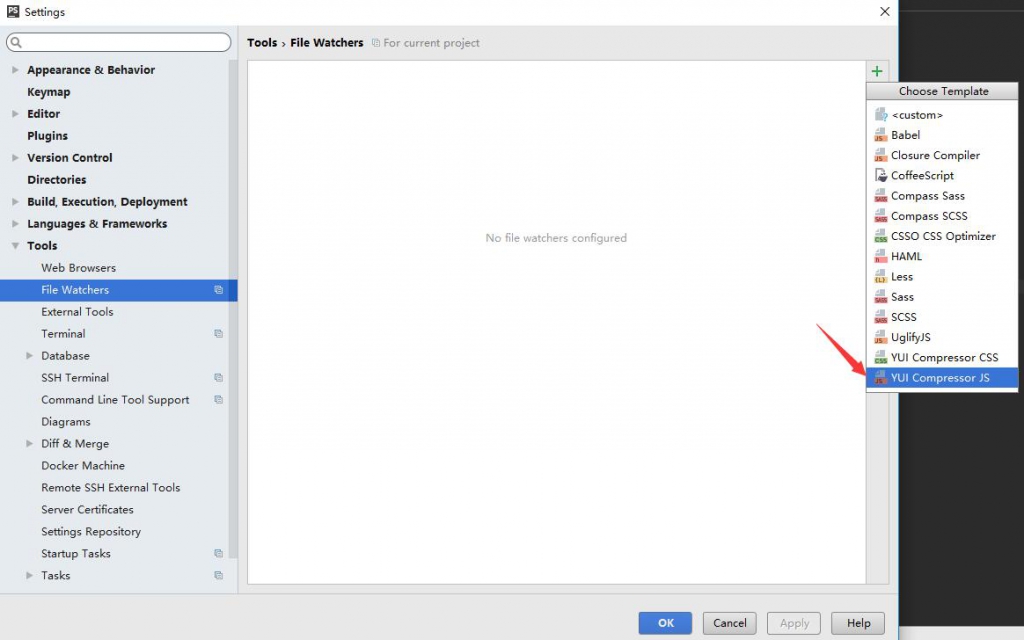1024x640 pixels.
Task: Close the Settings dialog window
Action: [885, 12]
